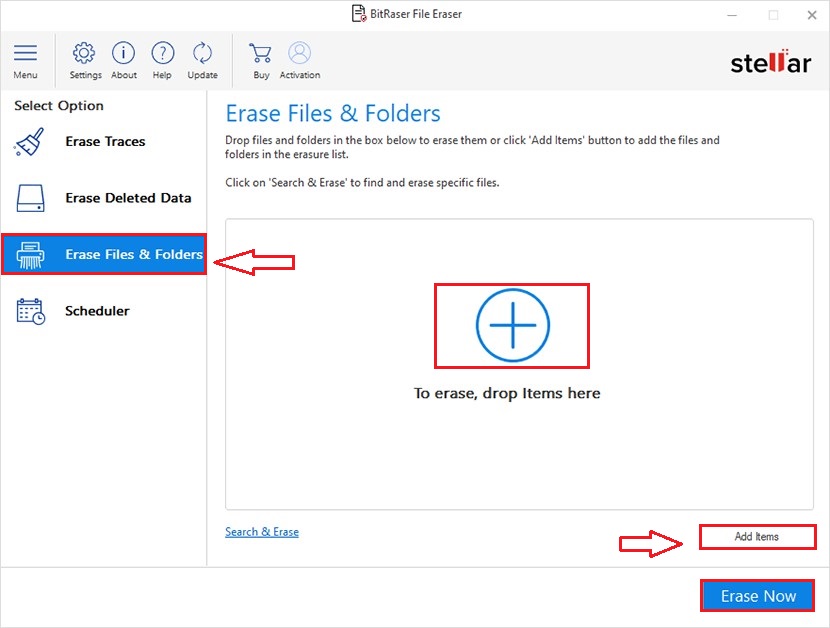Click the About info icon
The image size is (830, 628).
[124, 53]
